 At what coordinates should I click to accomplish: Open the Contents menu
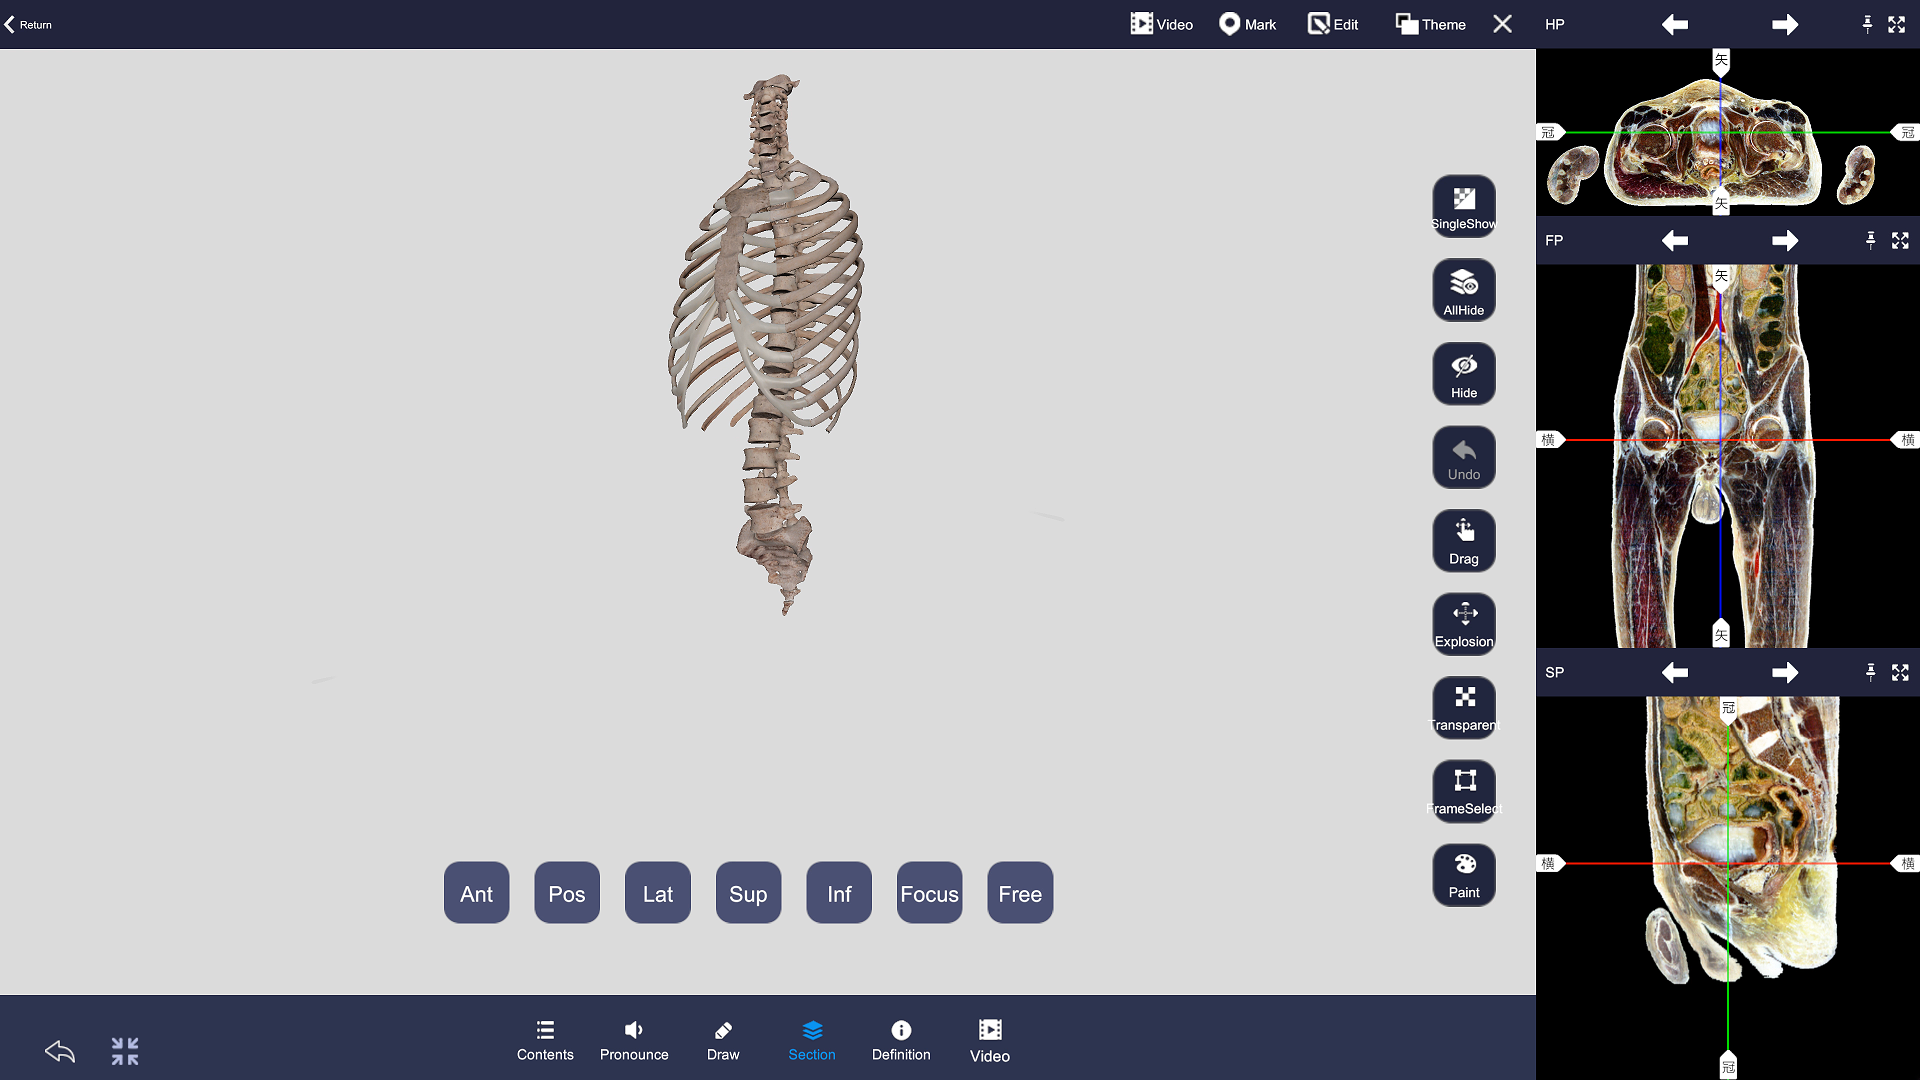click(545, 1040)
